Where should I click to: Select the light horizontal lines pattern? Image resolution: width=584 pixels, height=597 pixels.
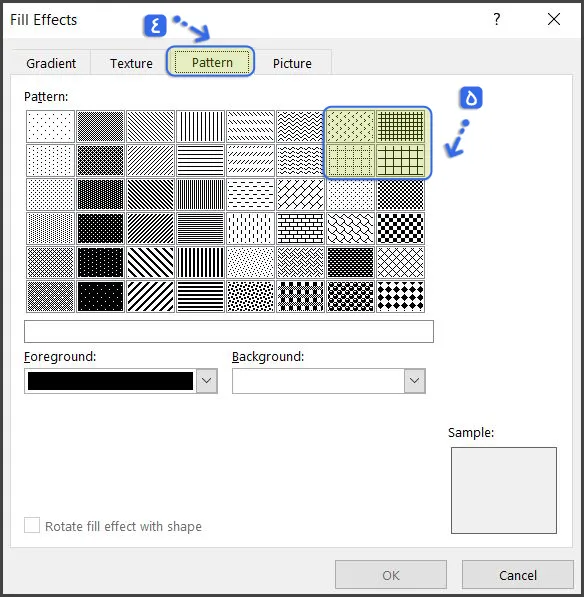(x=200, y=161)
